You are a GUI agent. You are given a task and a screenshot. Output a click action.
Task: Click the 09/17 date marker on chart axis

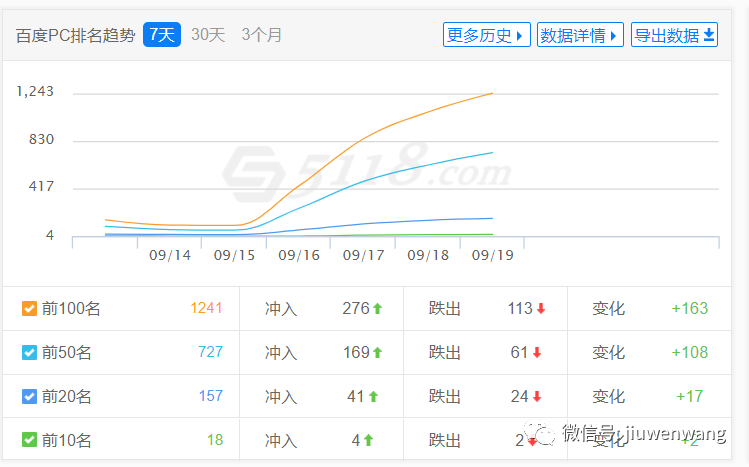pyautogui.click(x=363, y=255)
